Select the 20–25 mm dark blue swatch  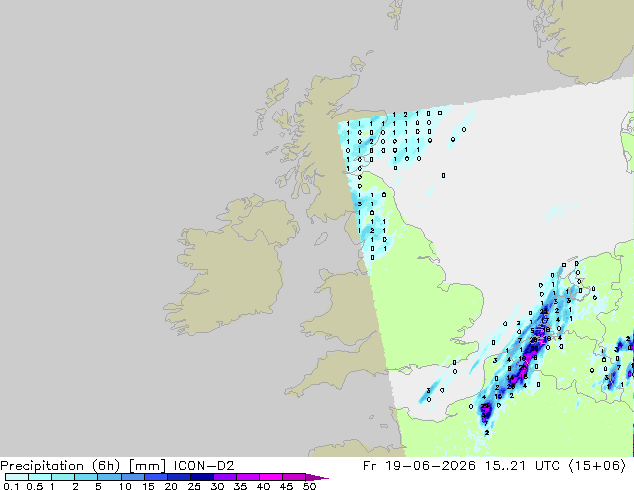178,477
